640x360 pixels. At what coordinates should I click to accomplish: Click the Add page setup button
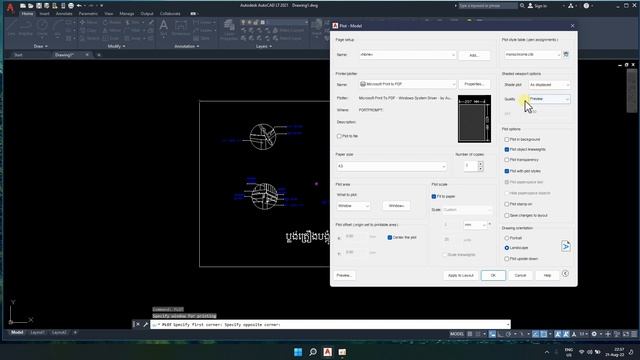tap(474, 55)
